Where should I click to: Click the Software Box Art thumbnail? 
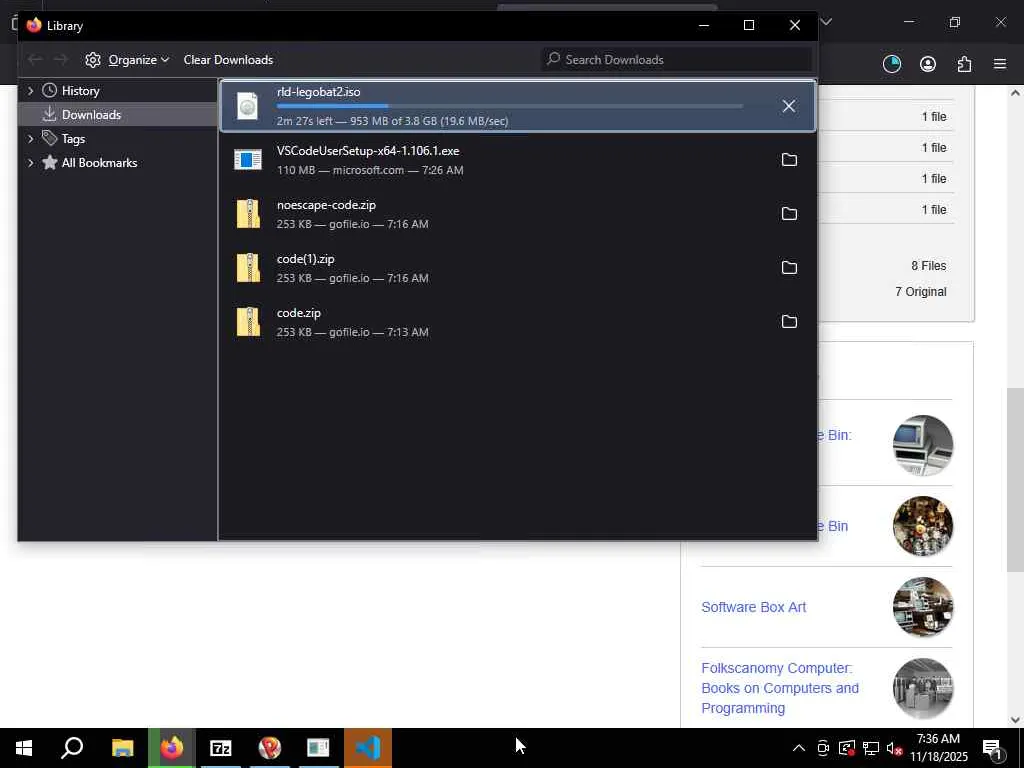[923, 607]
